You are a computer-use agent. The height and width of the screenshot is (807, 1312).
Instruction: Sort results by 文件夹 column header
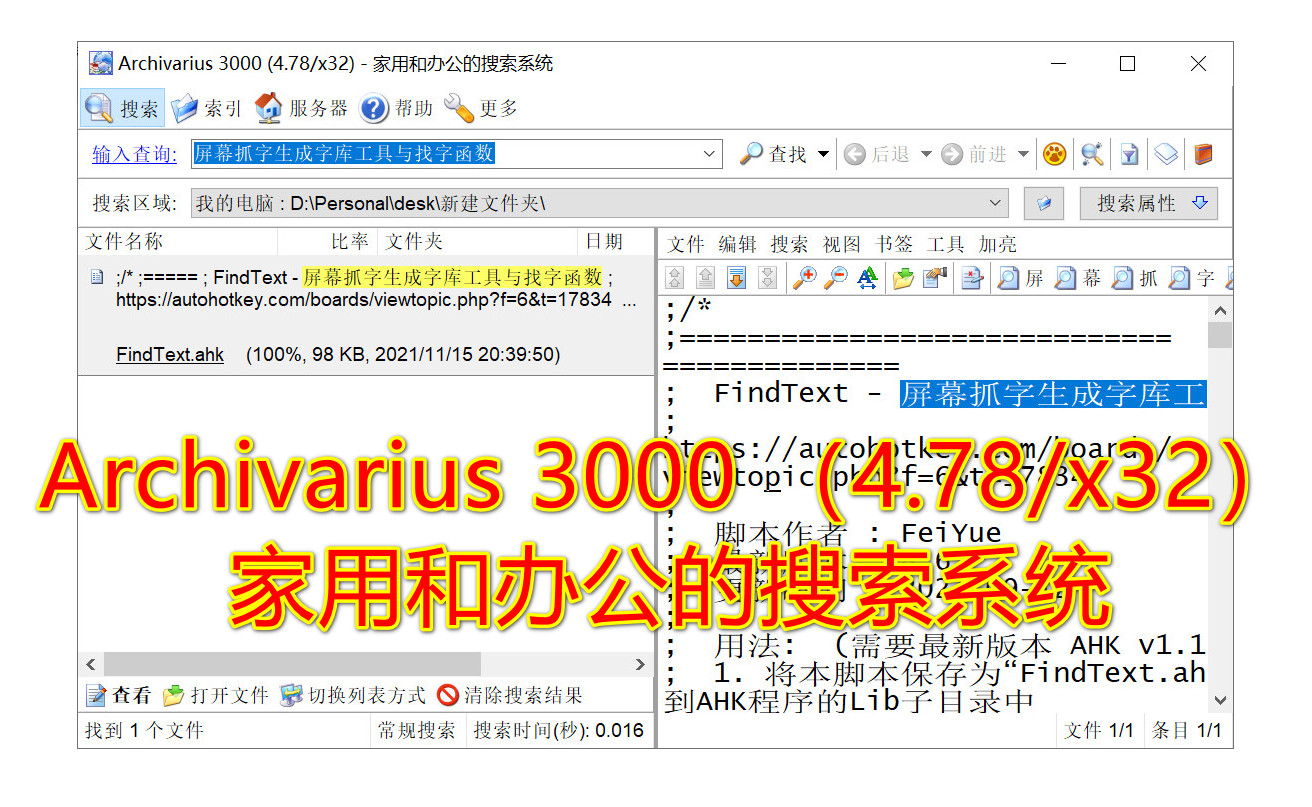pos(477,242)
